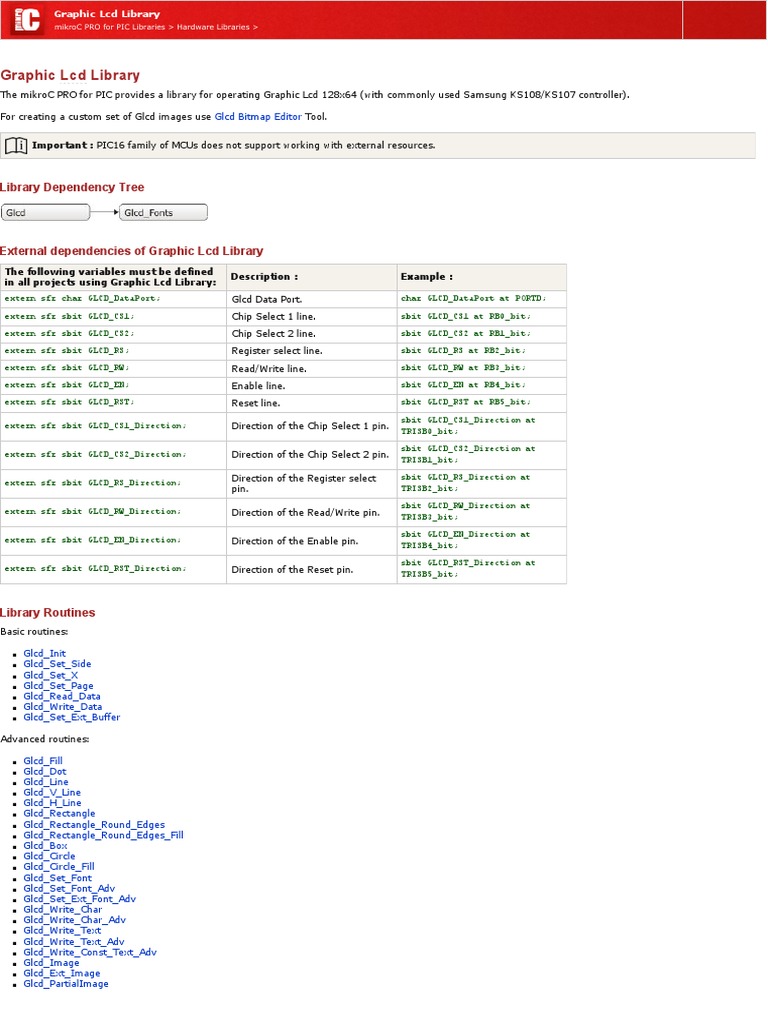Image resolution: width=768 pixels, height=1024 pixels.
Task: Click the 'Reset line.' description cell
Action: [x=312, y=404]
